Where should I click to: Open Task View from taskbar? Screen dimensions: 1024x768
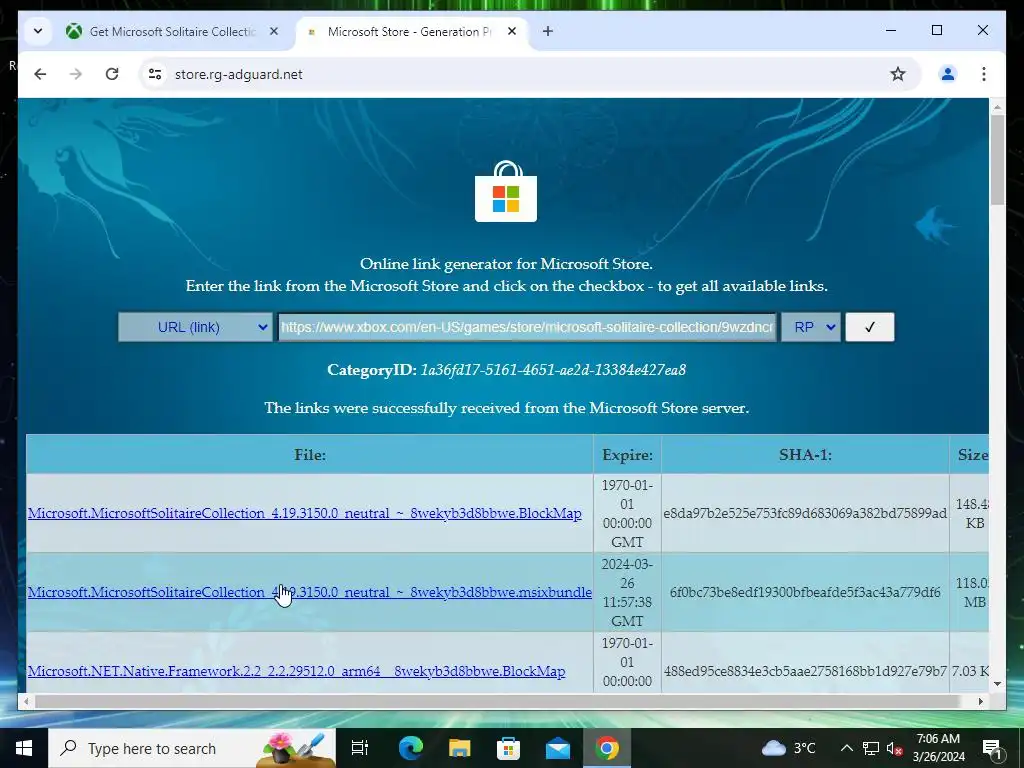360,748
